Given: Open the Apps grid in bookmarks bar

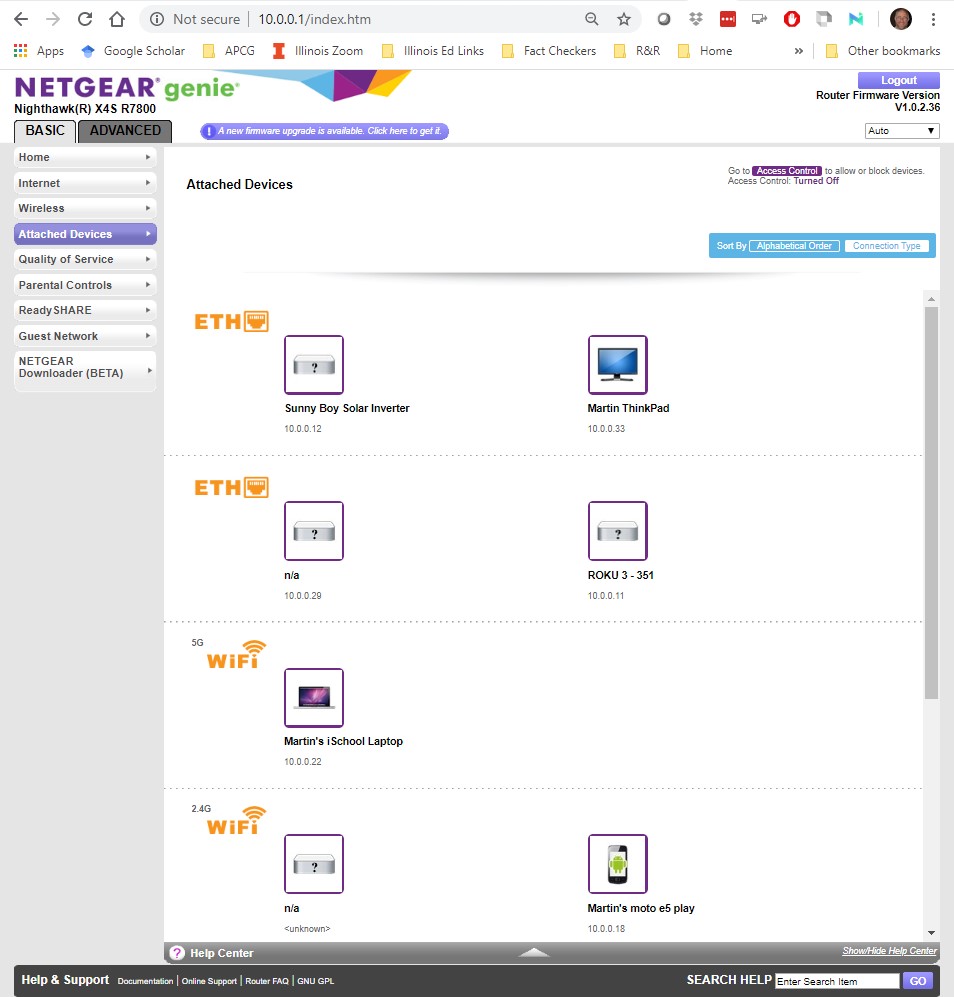Looking at the screenshot, I should pos(39,51).
